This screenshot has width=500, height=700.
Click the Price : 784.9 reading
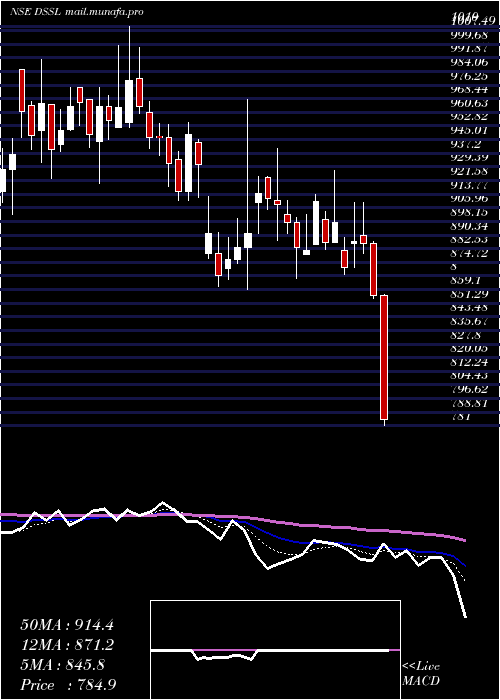click(x=69, y=685)
